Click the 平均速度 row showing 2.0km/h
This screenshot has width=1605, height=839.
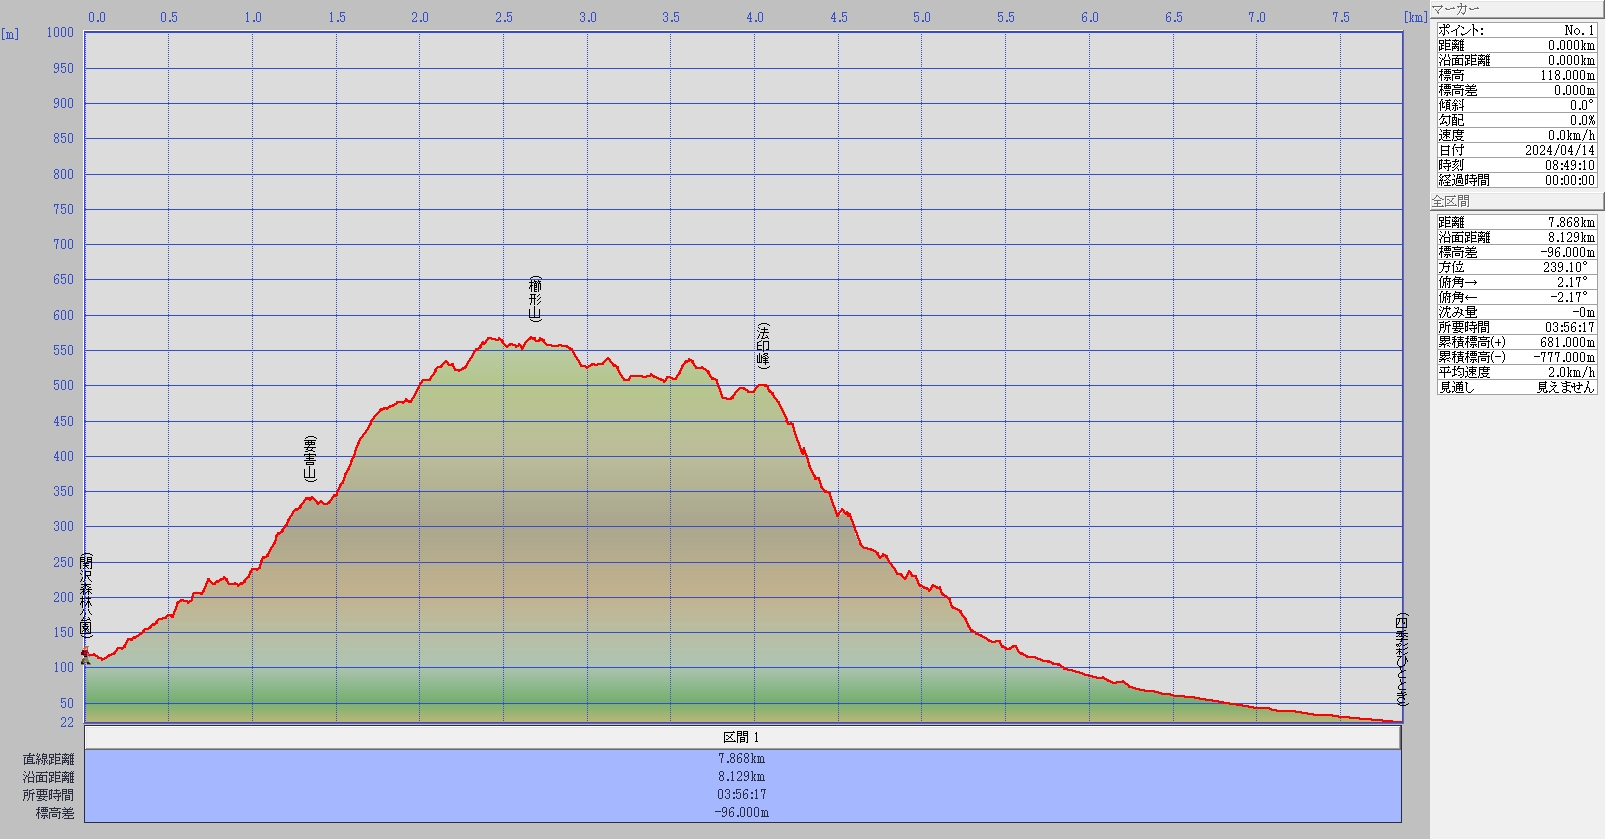(1516, 372)
